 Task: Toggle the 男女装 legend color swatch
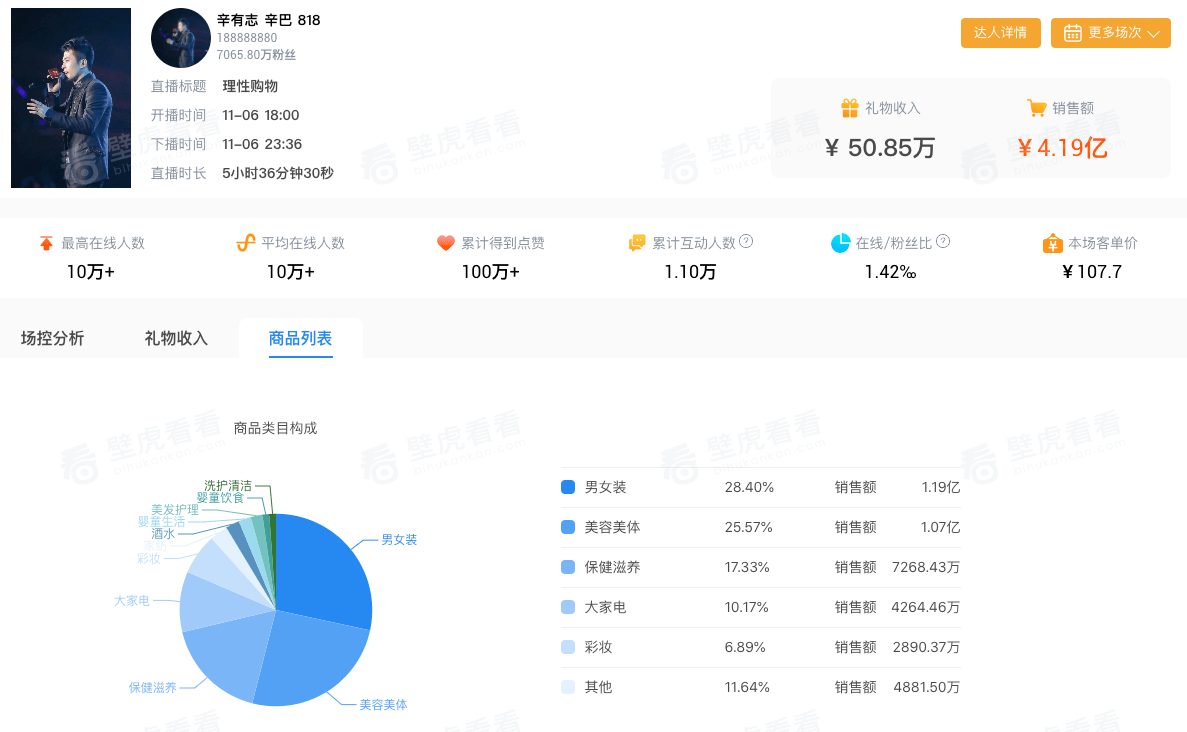coord(568,487)
